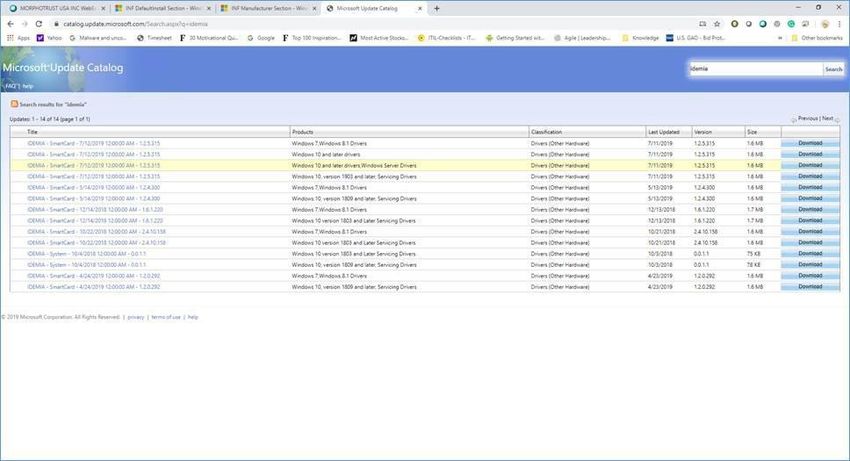Image resolution: width=850 pixels, height=461 pixels.
Task: Open the FAQ link in the header
Action: [11, 86]
